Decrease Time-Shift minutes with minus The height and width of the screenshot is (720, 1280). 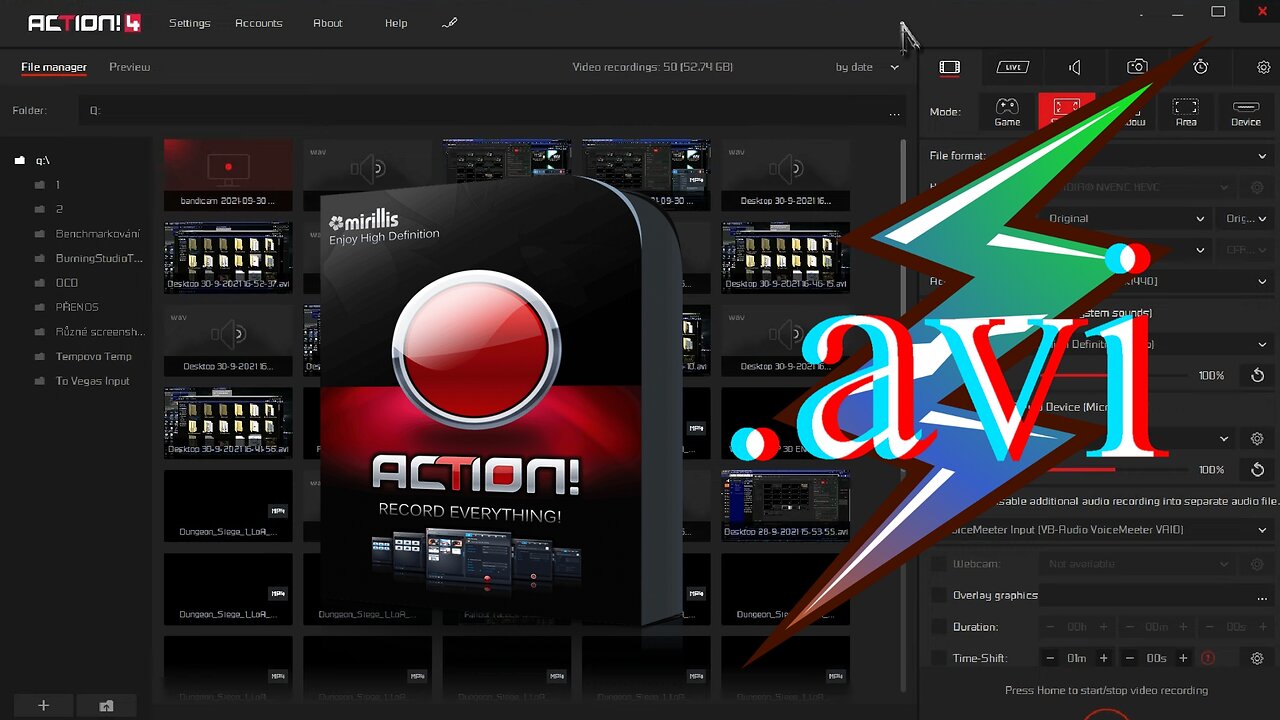pyautogui.click(x=1050, y=658)
